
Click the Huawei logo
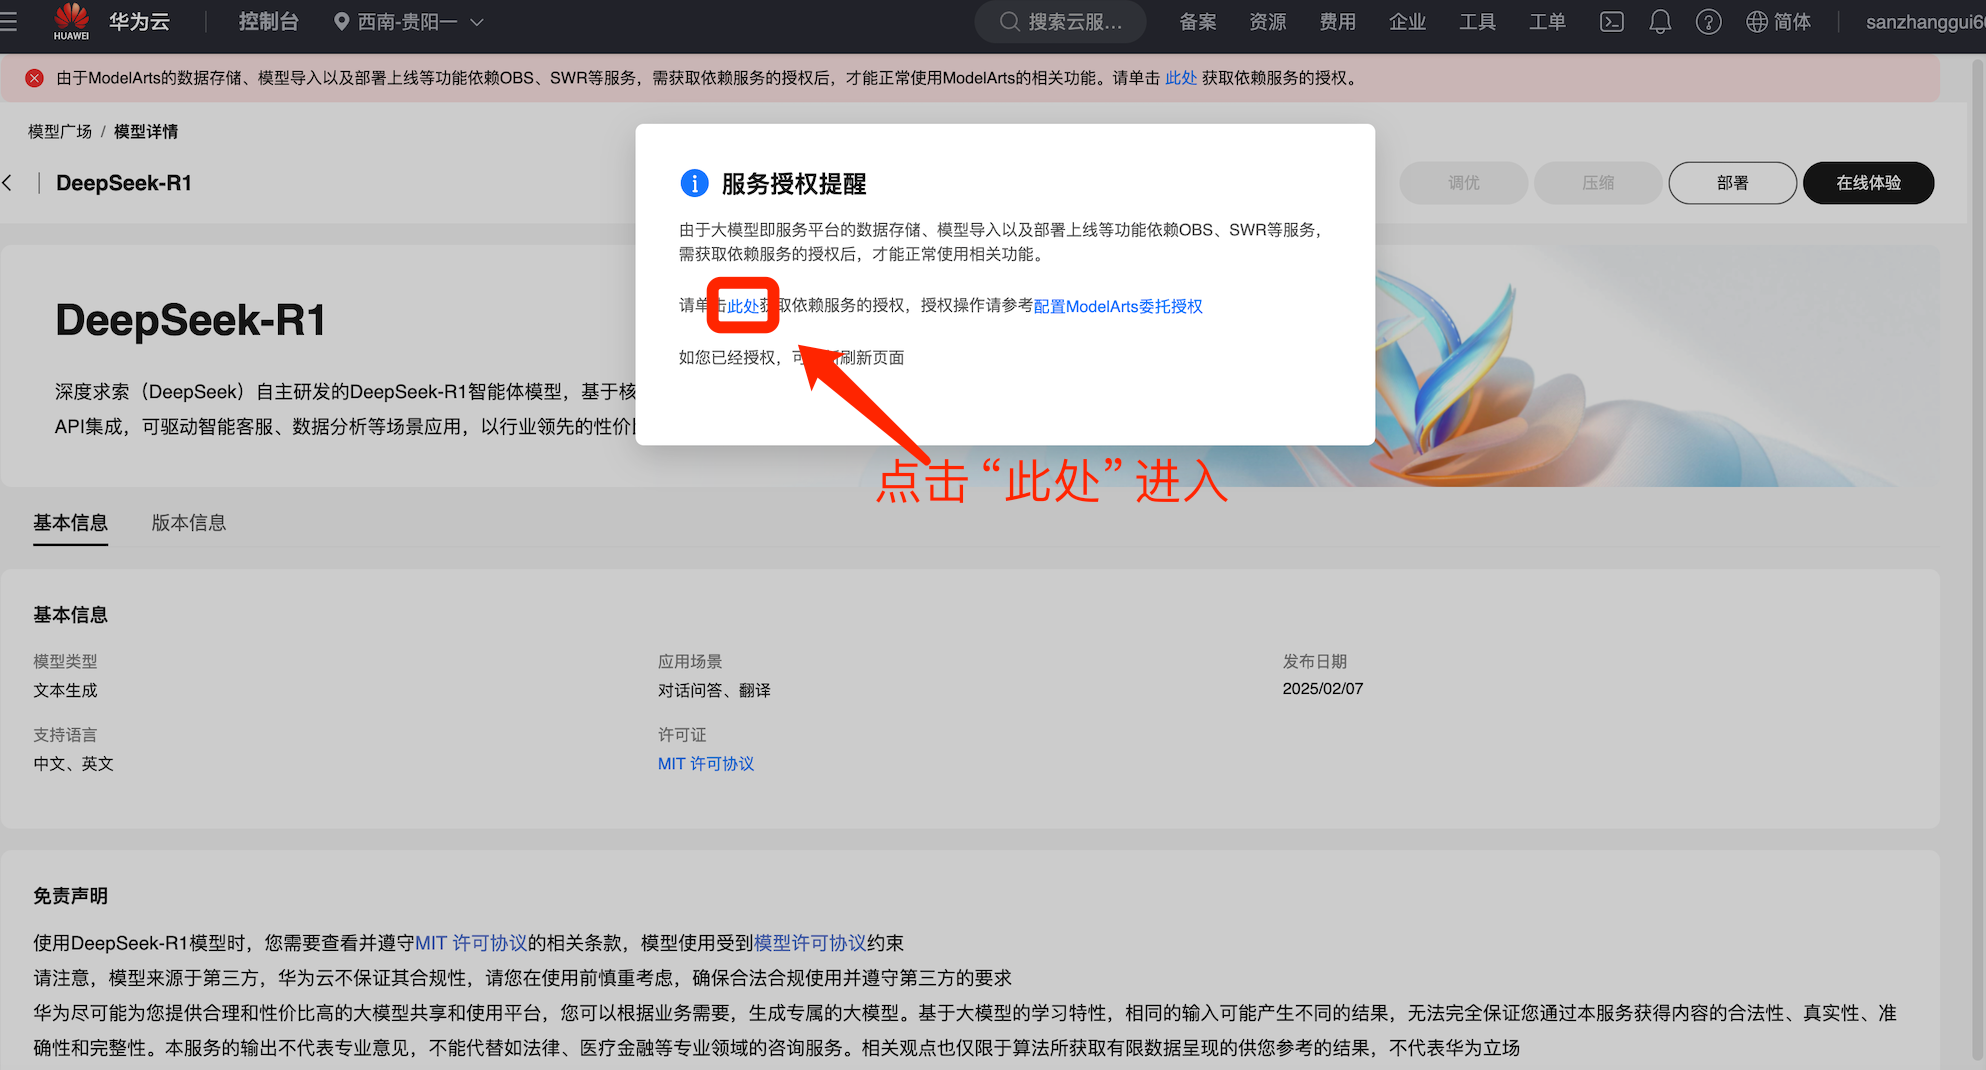[71, 21]
